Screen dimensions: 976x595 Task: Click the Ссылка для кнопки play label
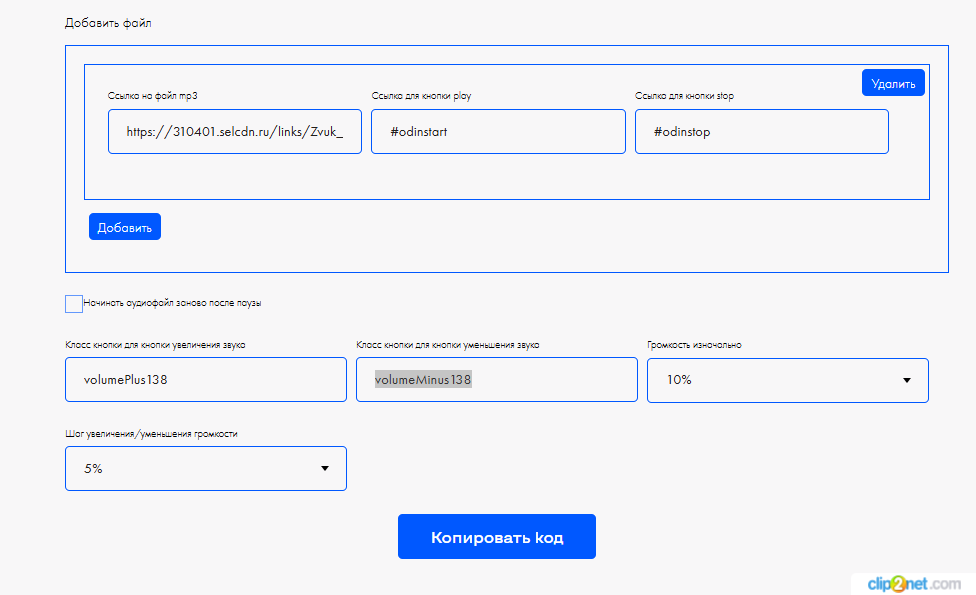pos(421,96)
